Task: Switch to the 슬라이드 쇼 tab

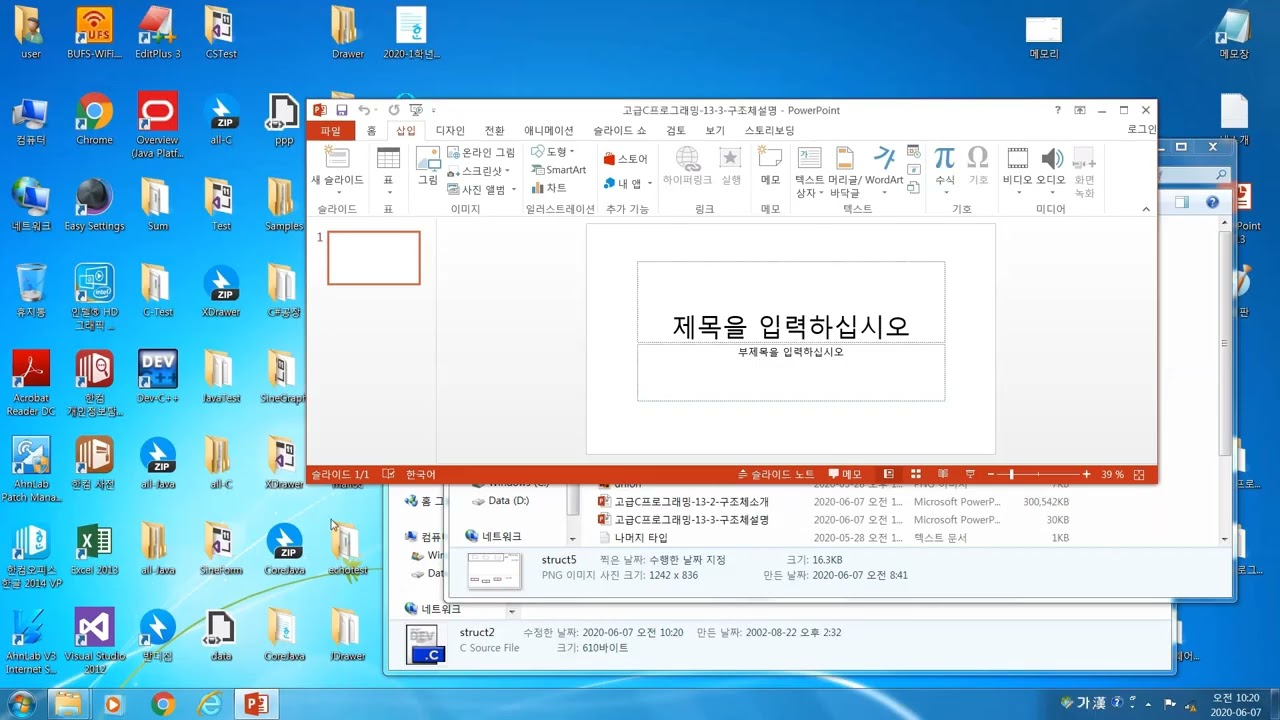Action: point(619,130)
